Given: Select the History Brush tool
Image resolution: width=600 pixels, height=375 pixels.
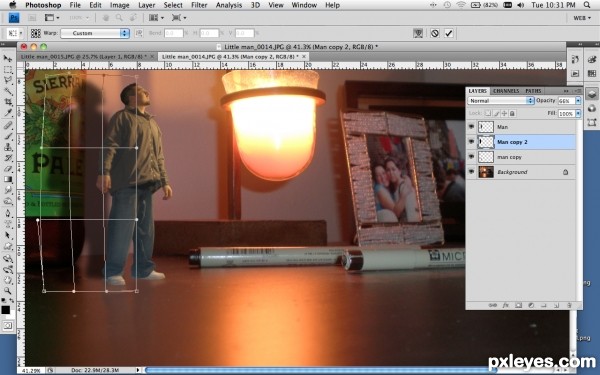Looking at the screenshot, I should coord(7,158).
